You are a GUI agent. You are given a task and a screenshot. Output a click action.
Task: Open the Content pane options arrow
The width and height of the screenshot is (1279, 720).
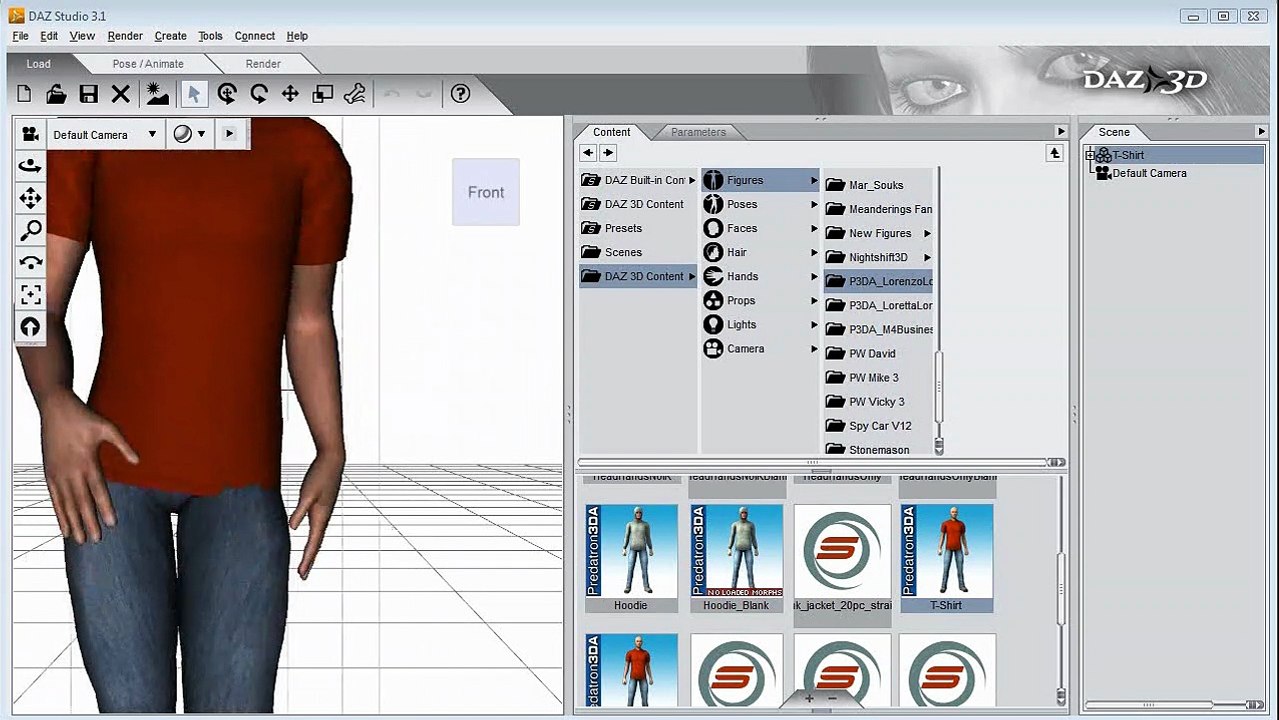click(x=1061, y=132)
